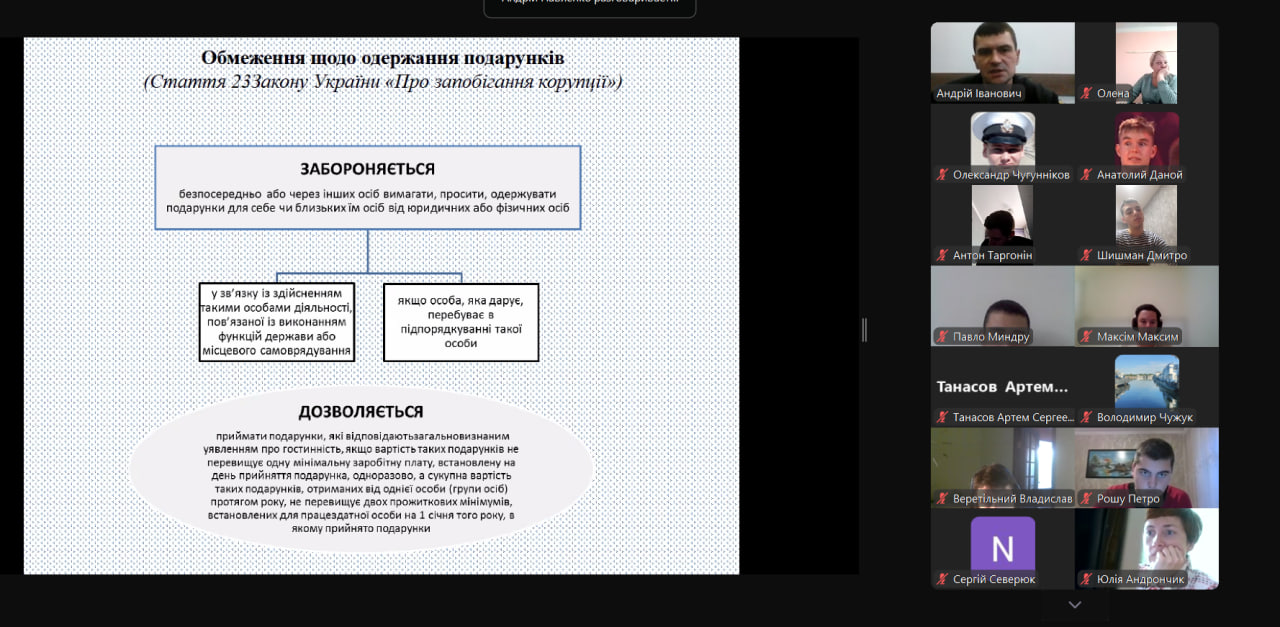The image size is (1280, 627).
Task: Click the muted mic icon by Юлія Андрончик
Action: (1086, 580)
